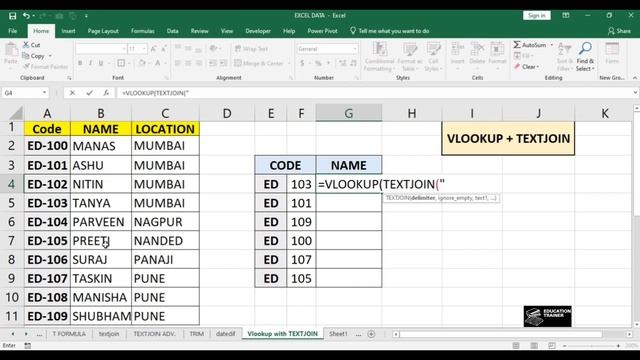This screenshot has height=360, width=640.
Task: Expand the formula bar
Action: click(x=635, y=93)
